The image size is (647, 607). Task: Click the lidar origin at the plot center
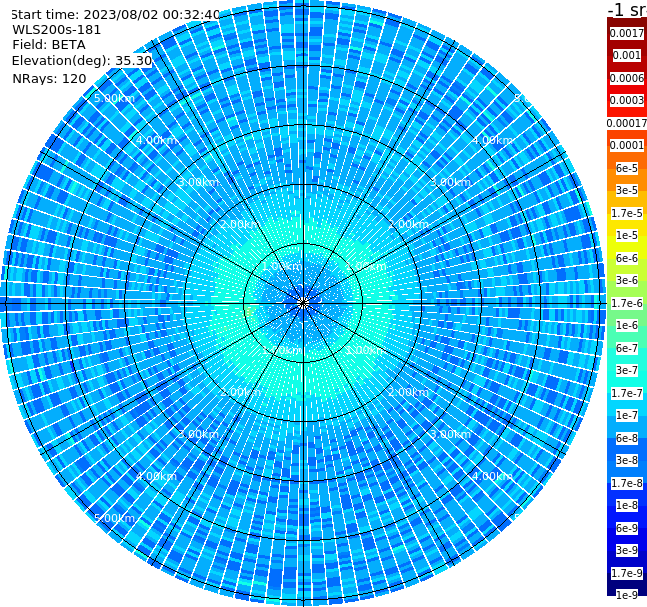(x=303, y=303)
